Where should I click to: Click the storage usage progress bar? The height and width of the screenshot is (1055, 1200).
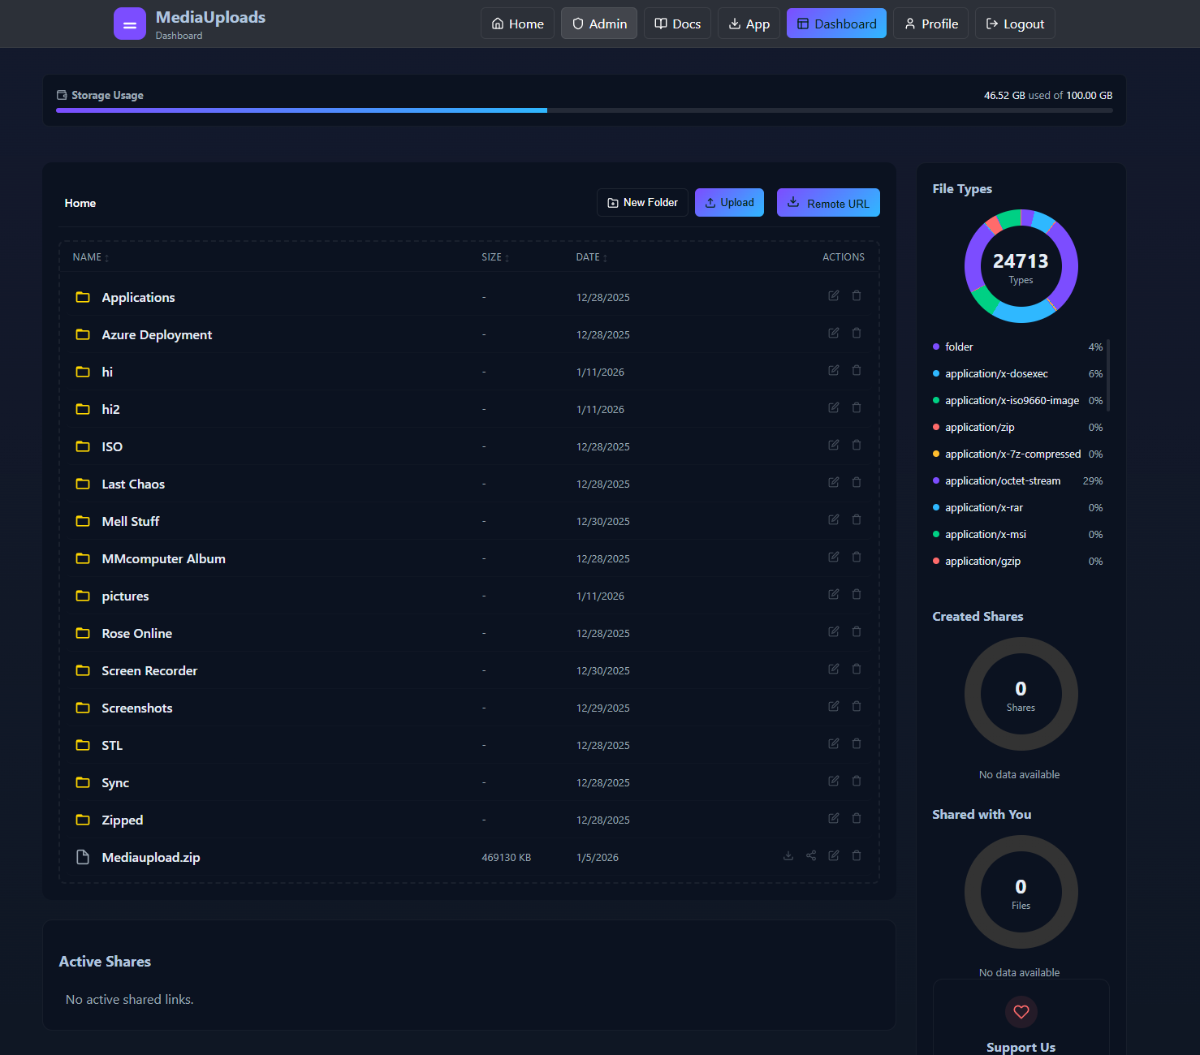[584, 110]
